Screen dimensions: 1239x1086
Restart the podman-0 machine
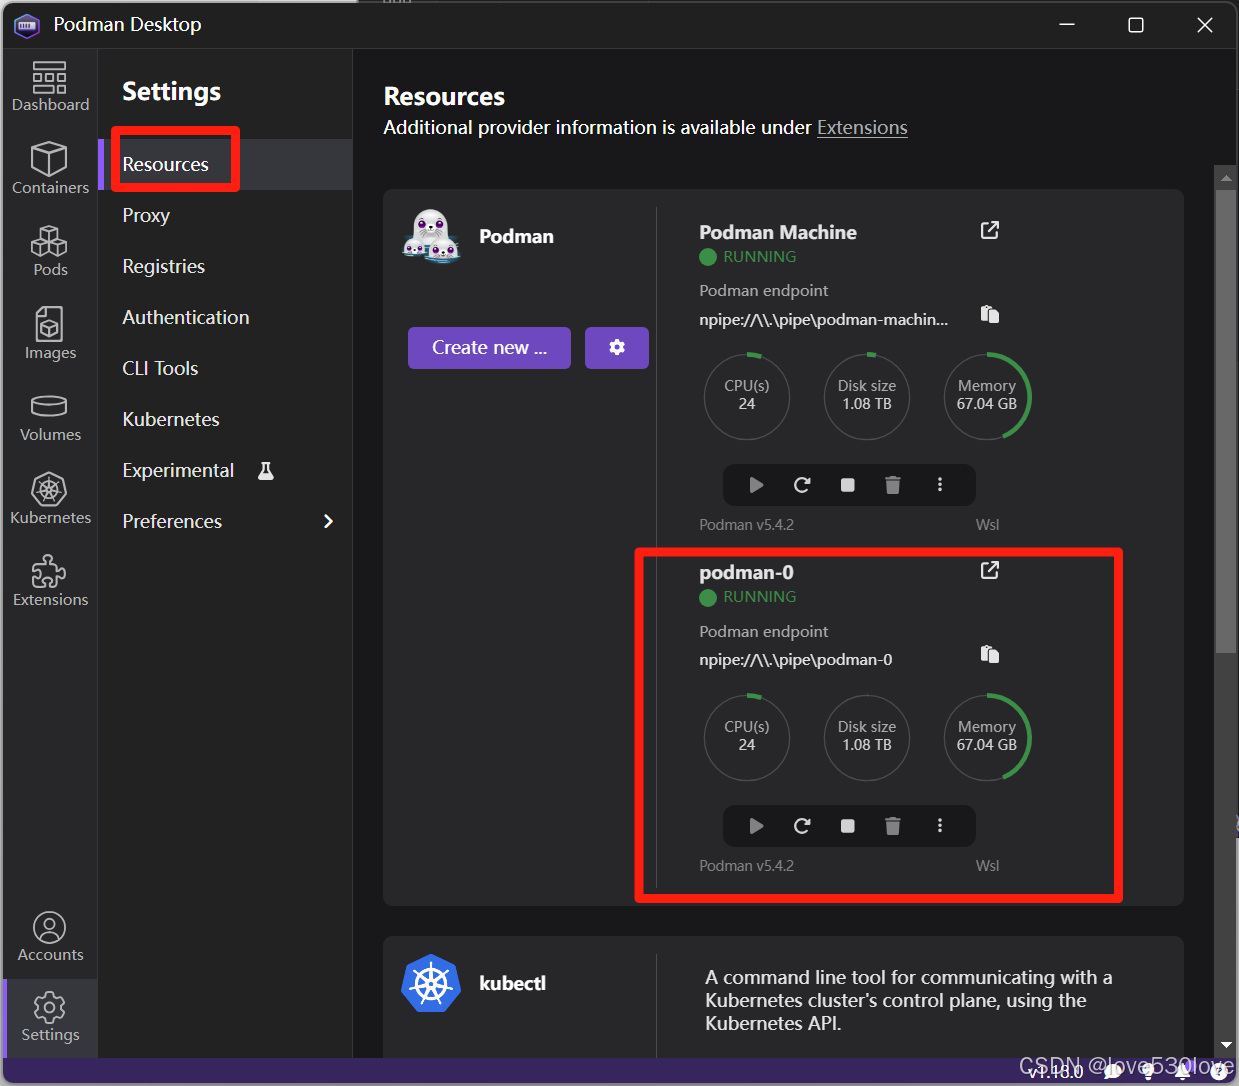tap(802, 826)
